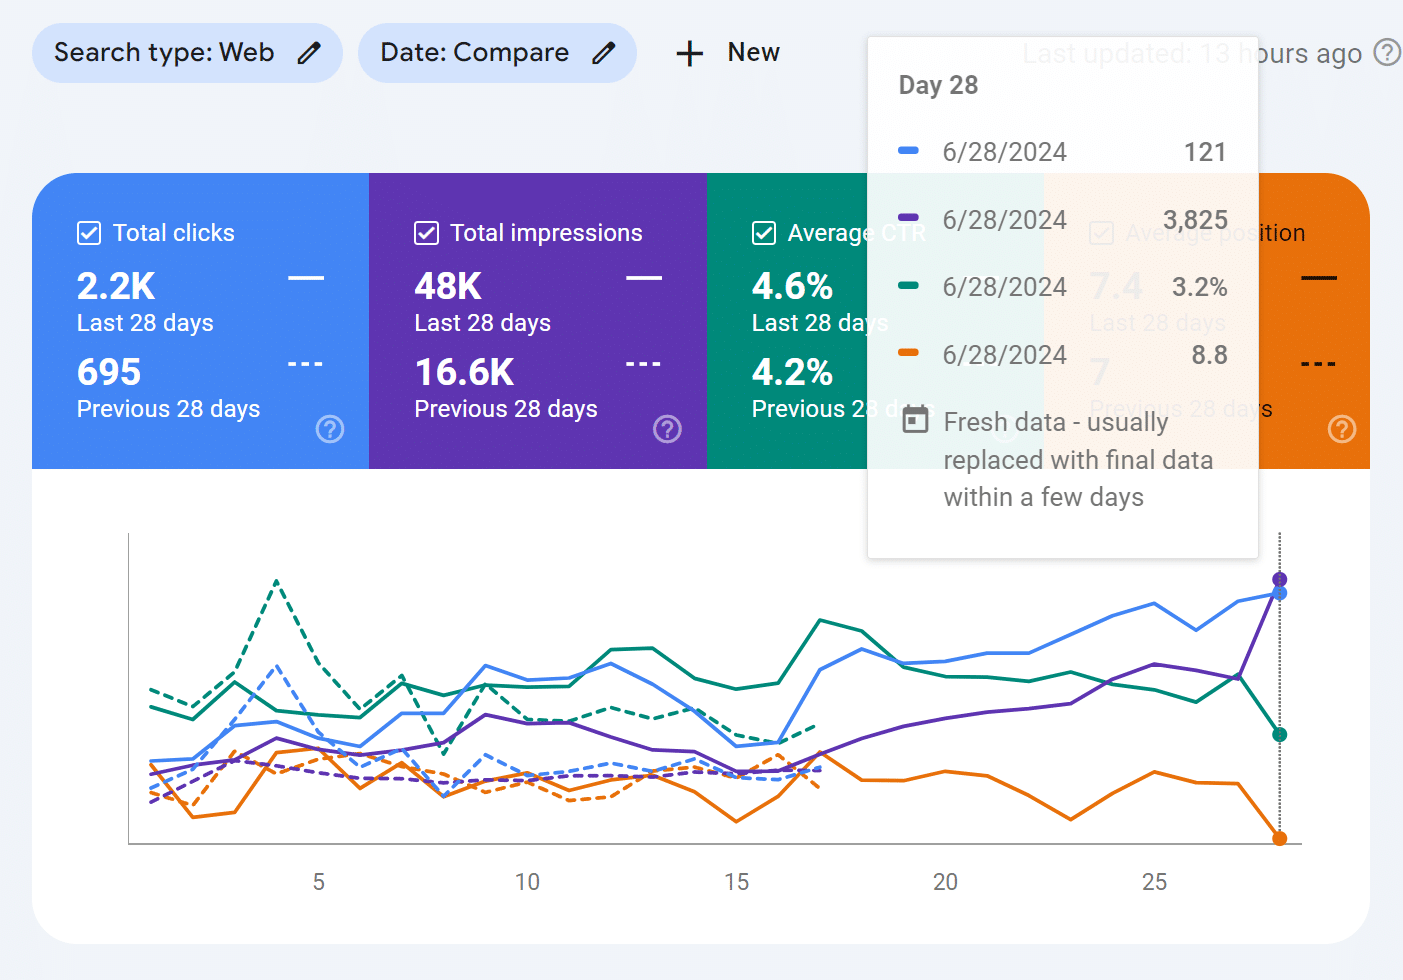Open help icon on Average position card
Image resolution: width=1403 pixels, height=980 pixels.
pos(1342,429)
